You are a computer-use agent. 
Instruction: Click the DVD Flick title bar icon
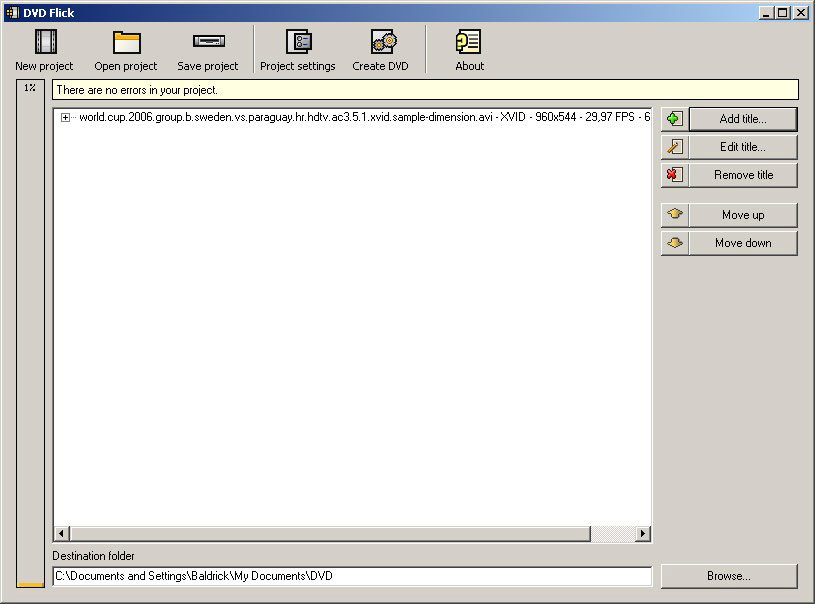[12, 12]
